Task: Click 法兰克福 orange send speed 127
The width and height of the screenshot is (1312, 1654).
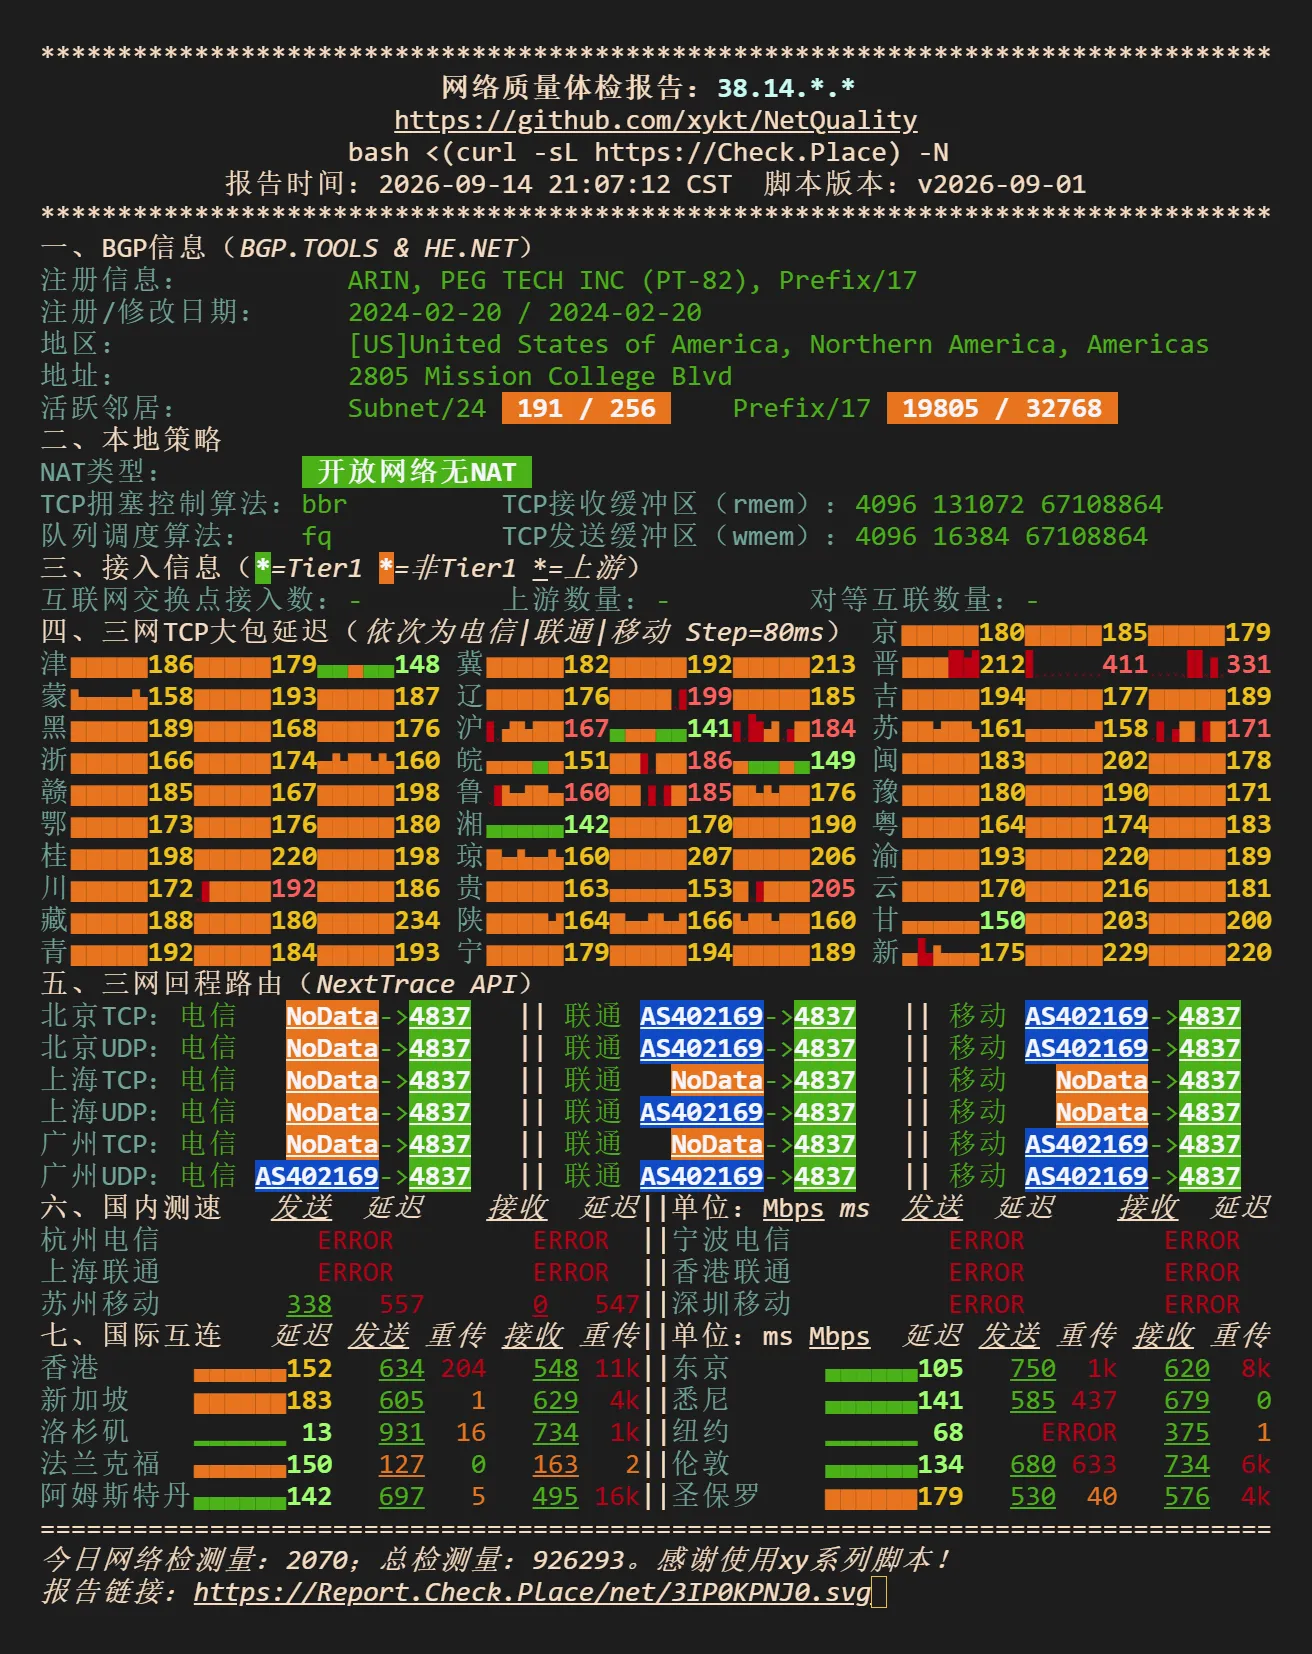Action: [x=402, y=1464]
